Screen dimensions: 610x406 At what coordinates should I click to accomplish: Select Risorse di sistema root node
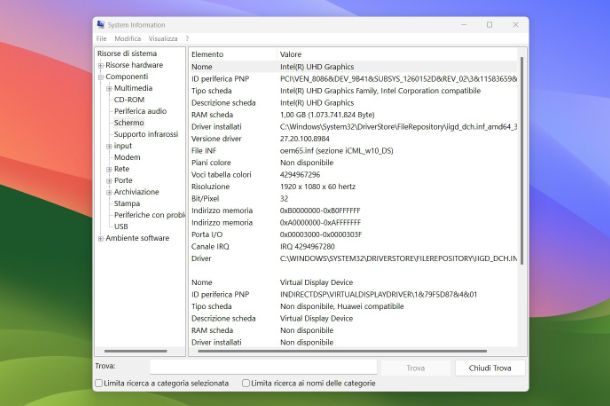click(x=127, y=53)
